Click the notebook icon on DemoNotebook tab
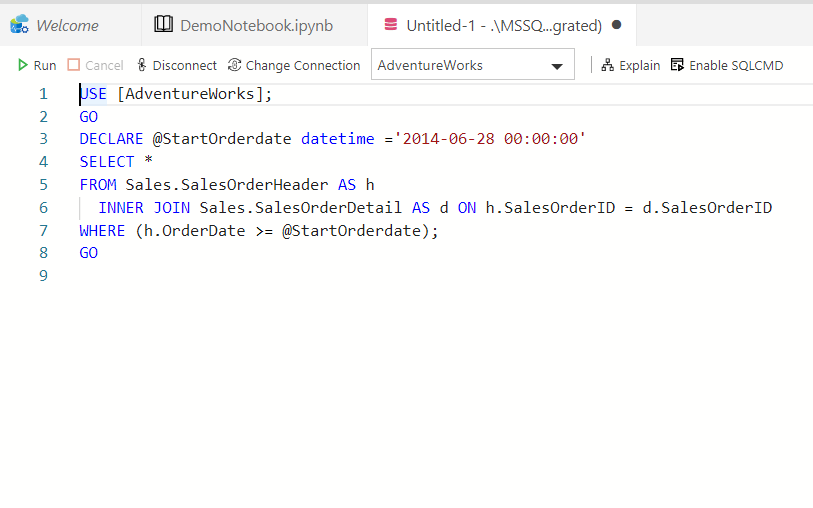813x508 pixels. [163, 25]
